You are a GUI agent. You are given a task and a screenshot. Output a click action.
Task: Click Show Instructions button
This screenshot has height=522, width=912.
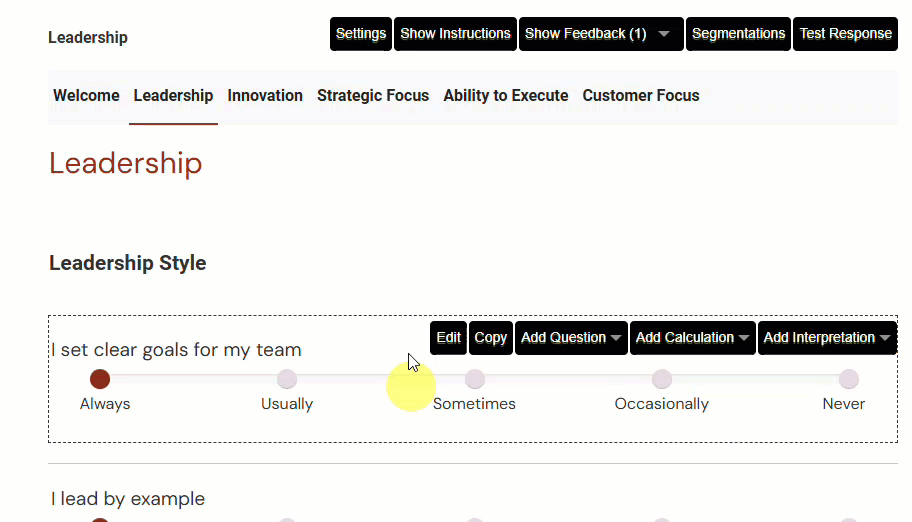click(x=455, y=34)
